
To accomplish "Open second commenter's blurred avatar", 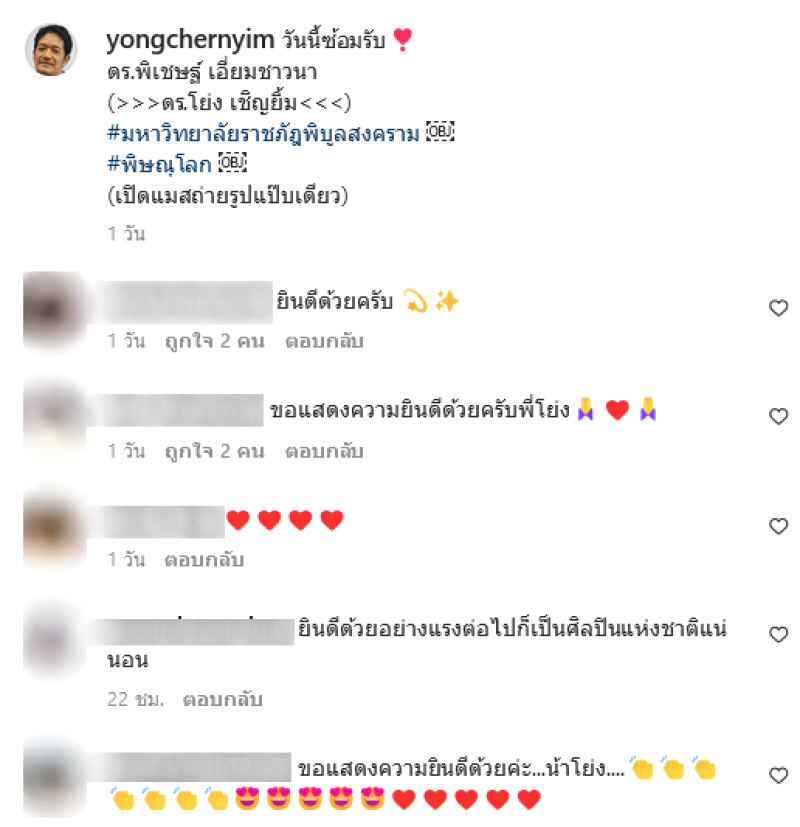I will (54, 418).
